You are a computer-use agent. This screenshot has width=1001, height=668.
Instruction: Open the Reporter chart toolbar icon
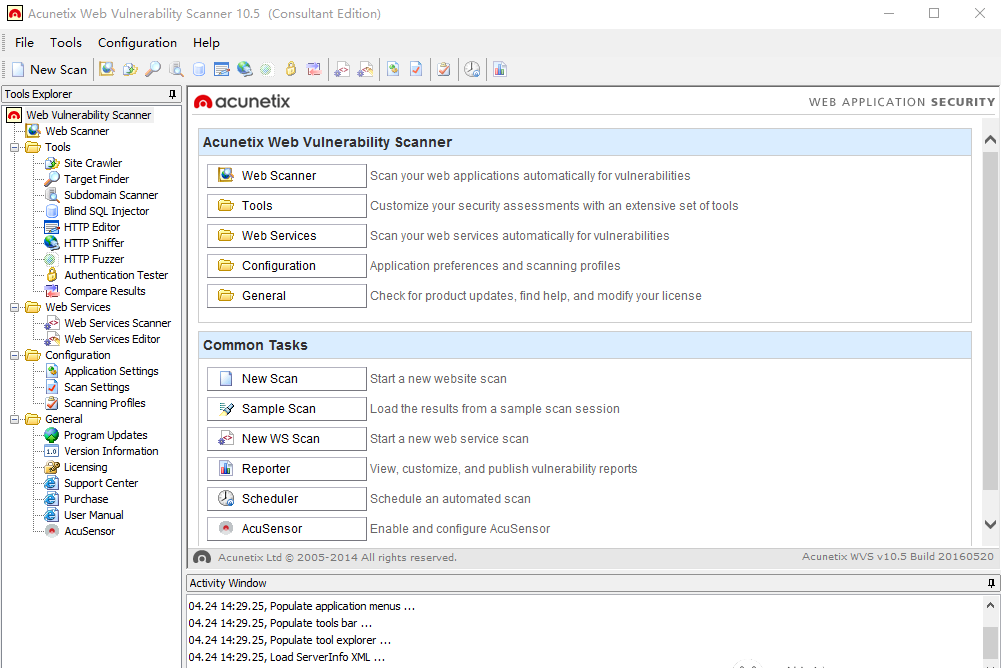pyautogui.click(x=500, y=69)
